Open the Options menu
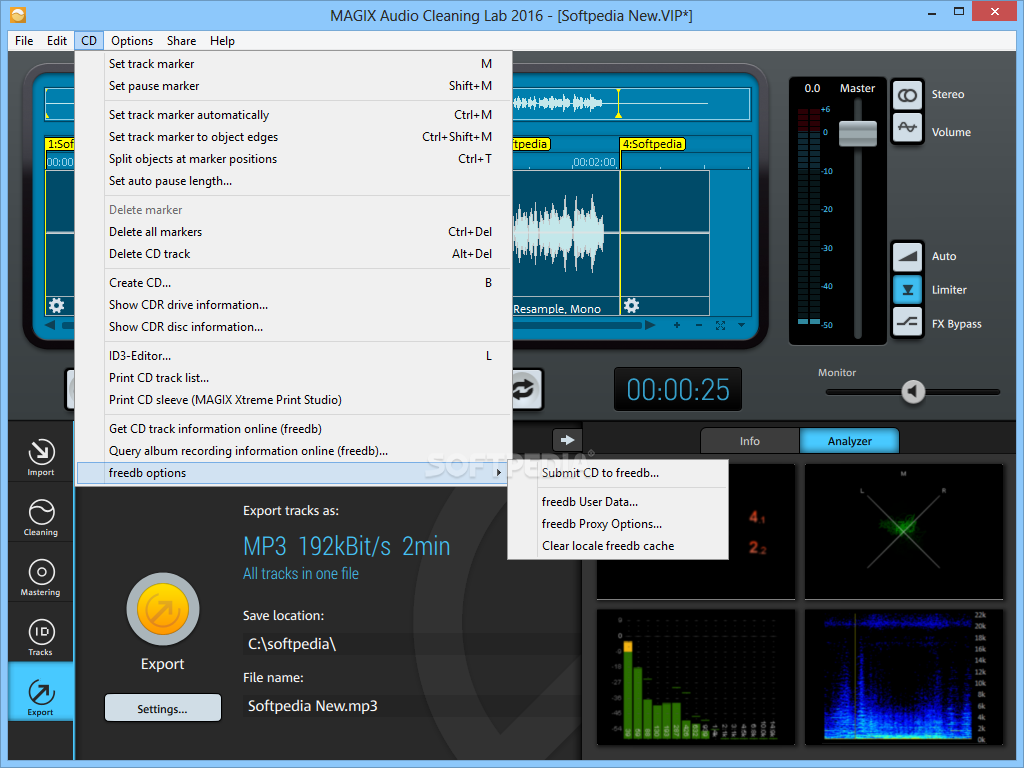Viewport: 1024px width, 768px height. (132, 40)
